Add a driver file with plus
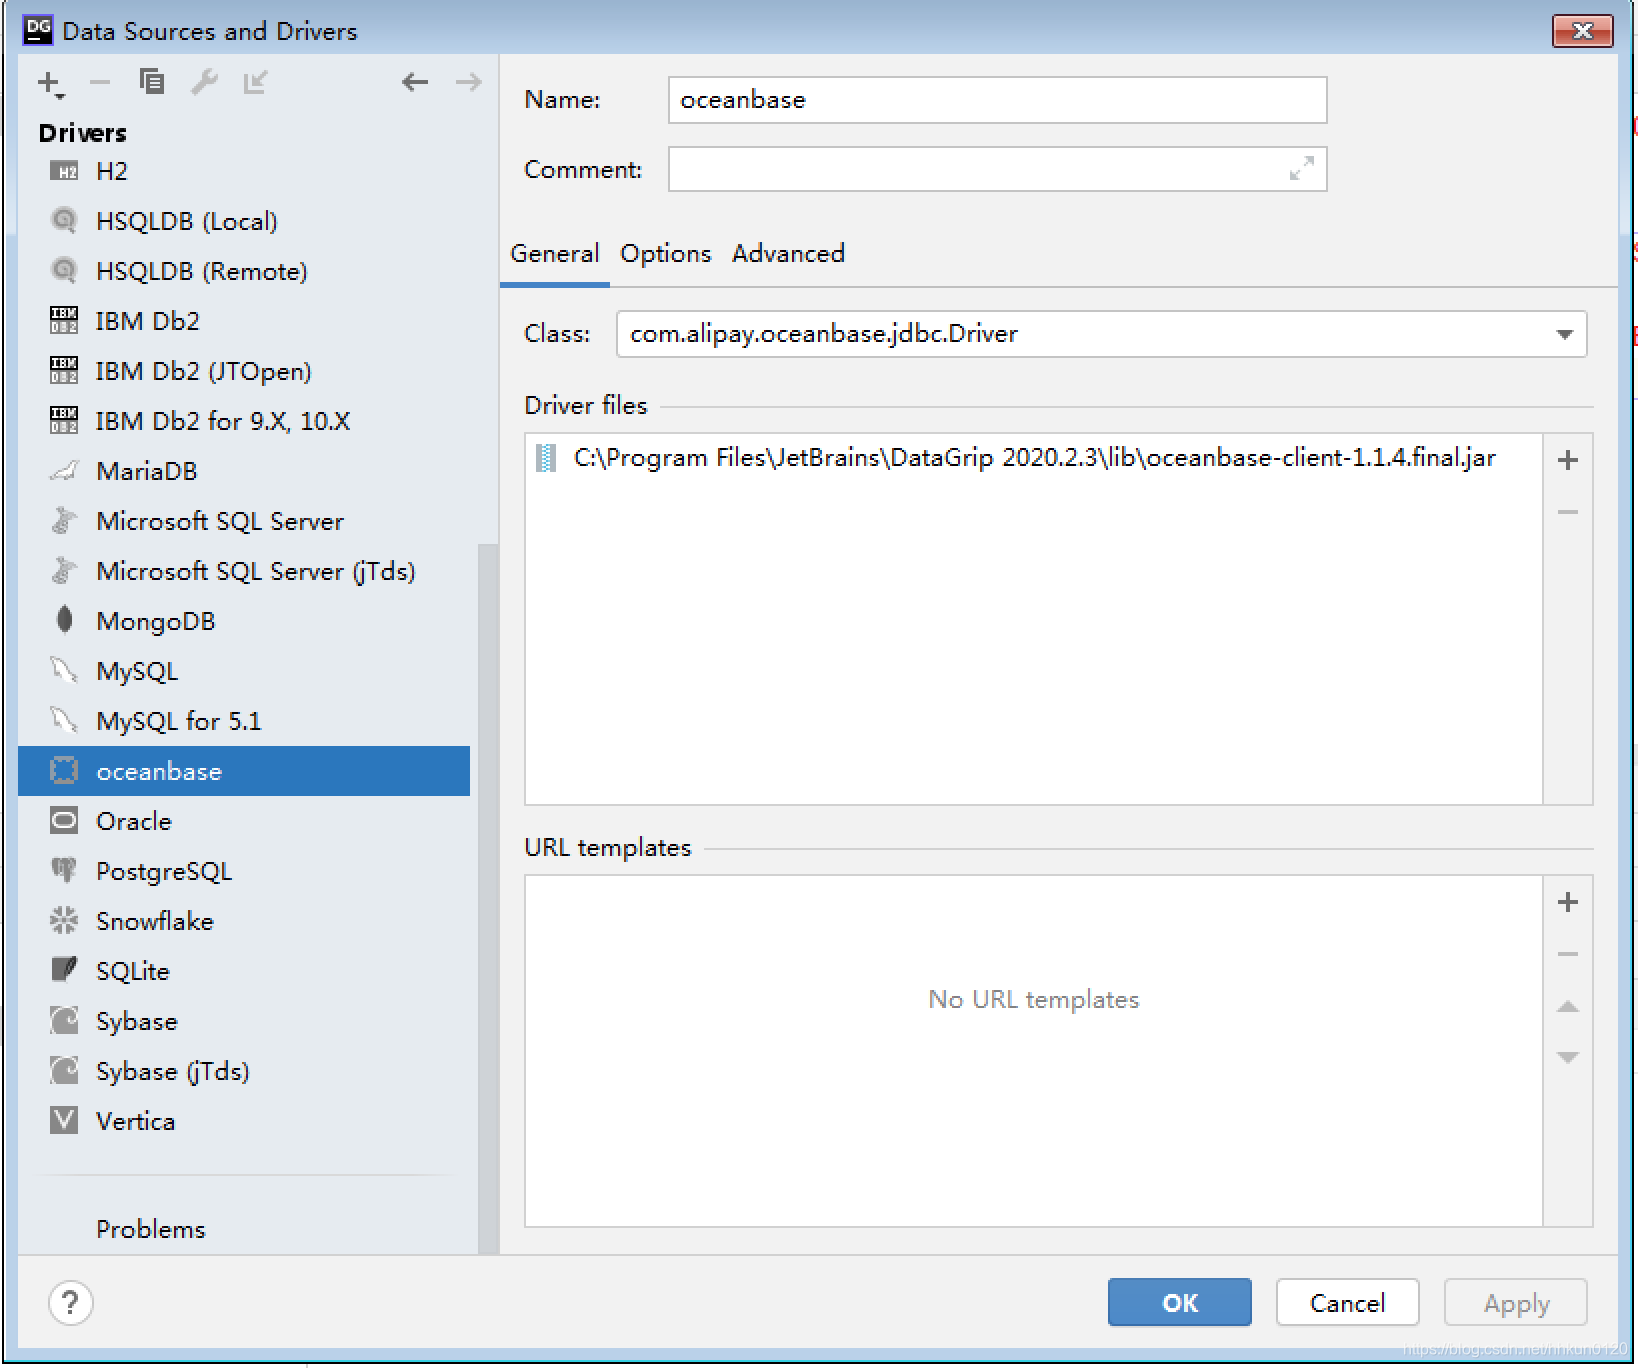The height and width of the screenshot is (1368, 1638). (x=1568, y=460)
